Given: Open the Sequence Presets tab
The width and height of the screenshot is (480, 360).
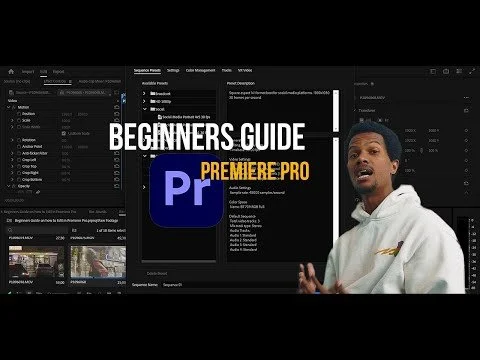Looking at the screenshot, I should (147, 70).
